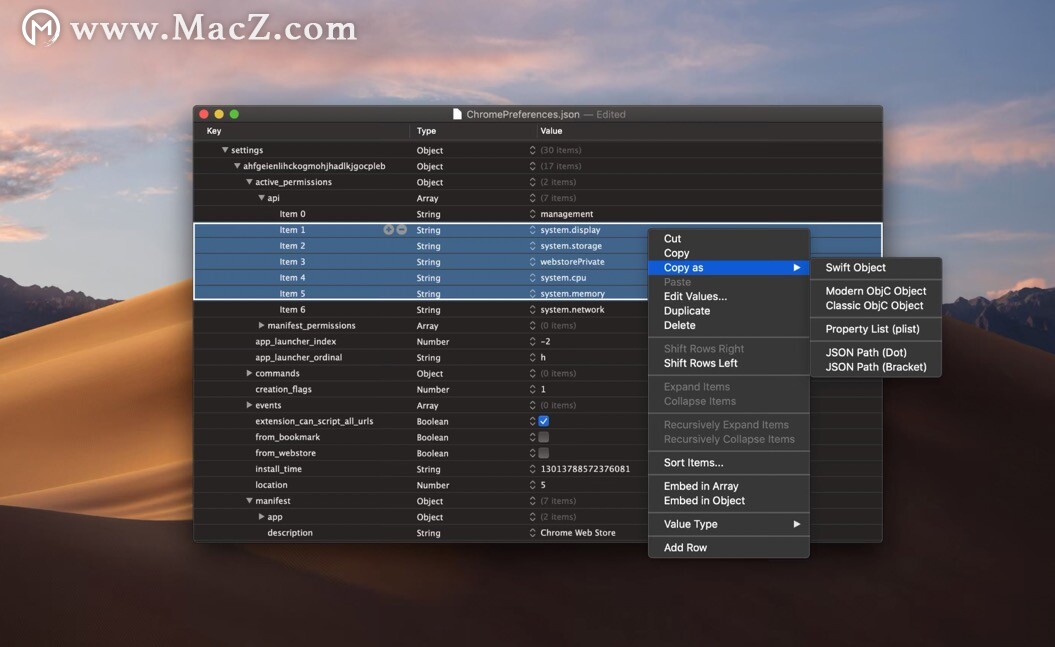Click the value 'system.network'

click(x=573, y=309)
